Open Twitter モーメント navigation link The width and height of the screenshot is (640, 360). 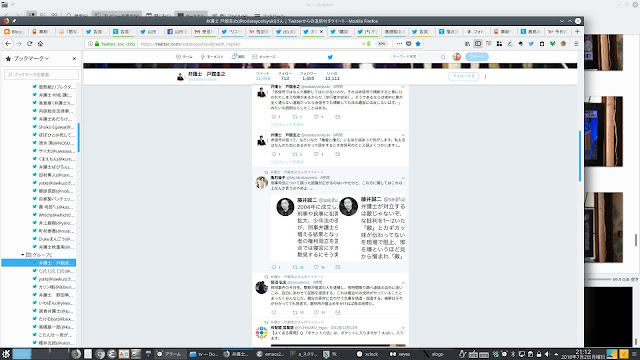tap(212, 57)
